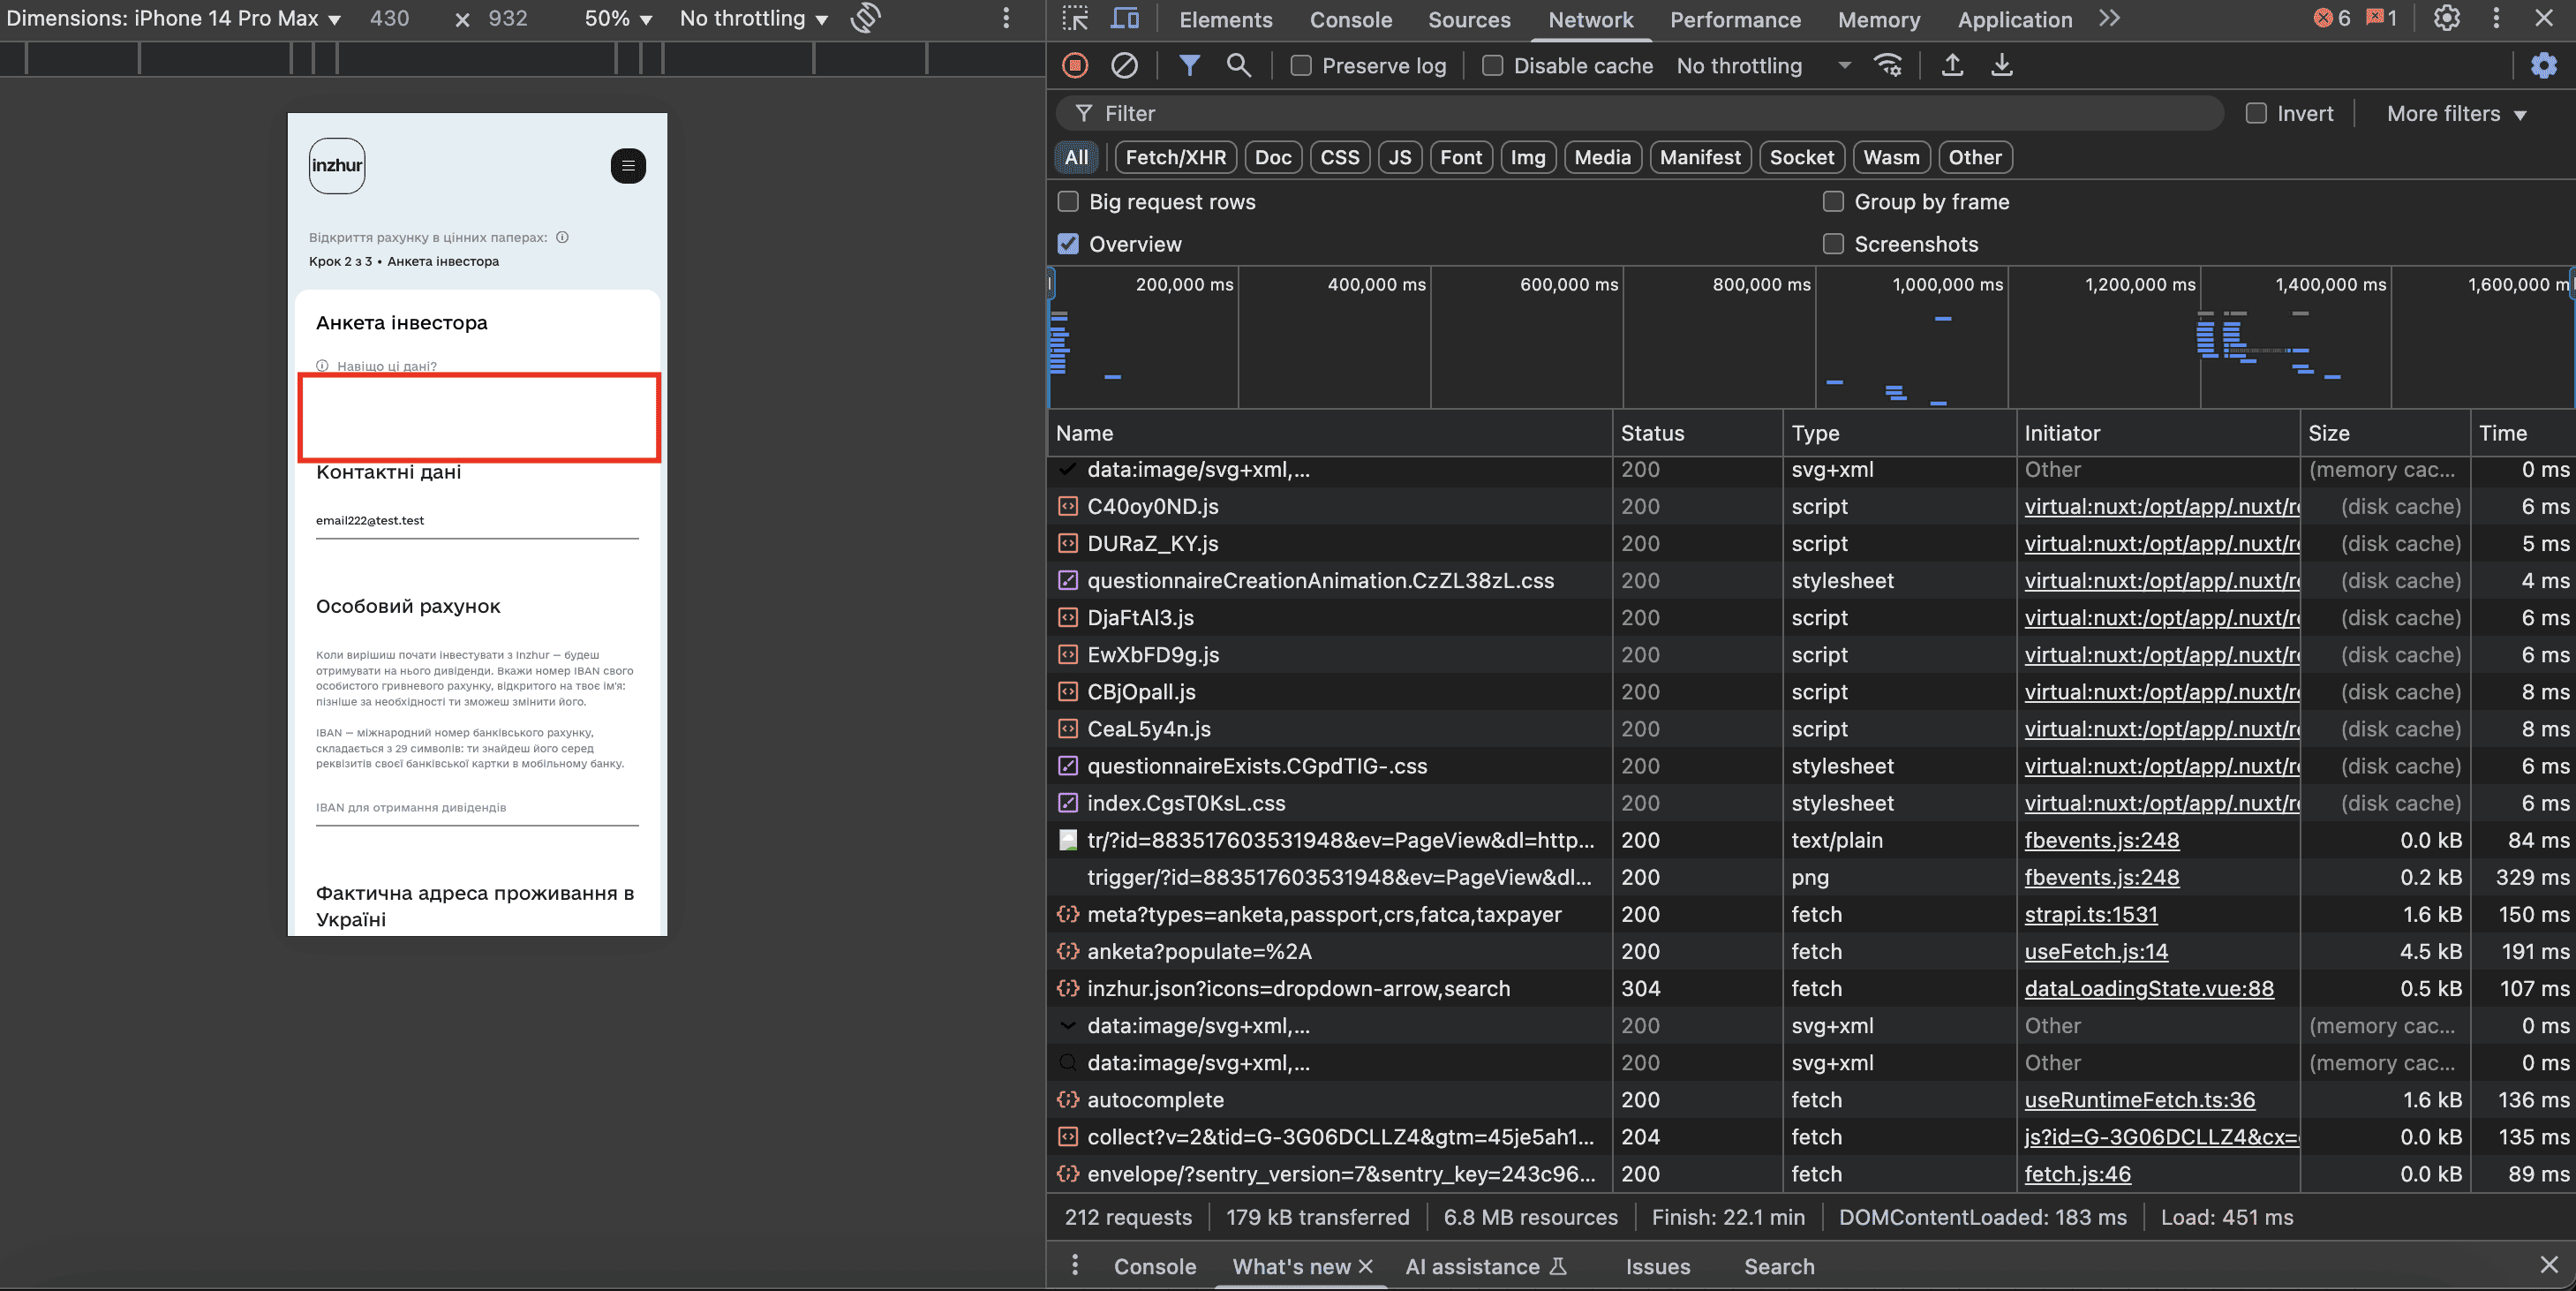The height and width of the screenshot is (1291, 2576).
Task: Click the search magnifier in Network toolbar
Action: (1238, 66)
